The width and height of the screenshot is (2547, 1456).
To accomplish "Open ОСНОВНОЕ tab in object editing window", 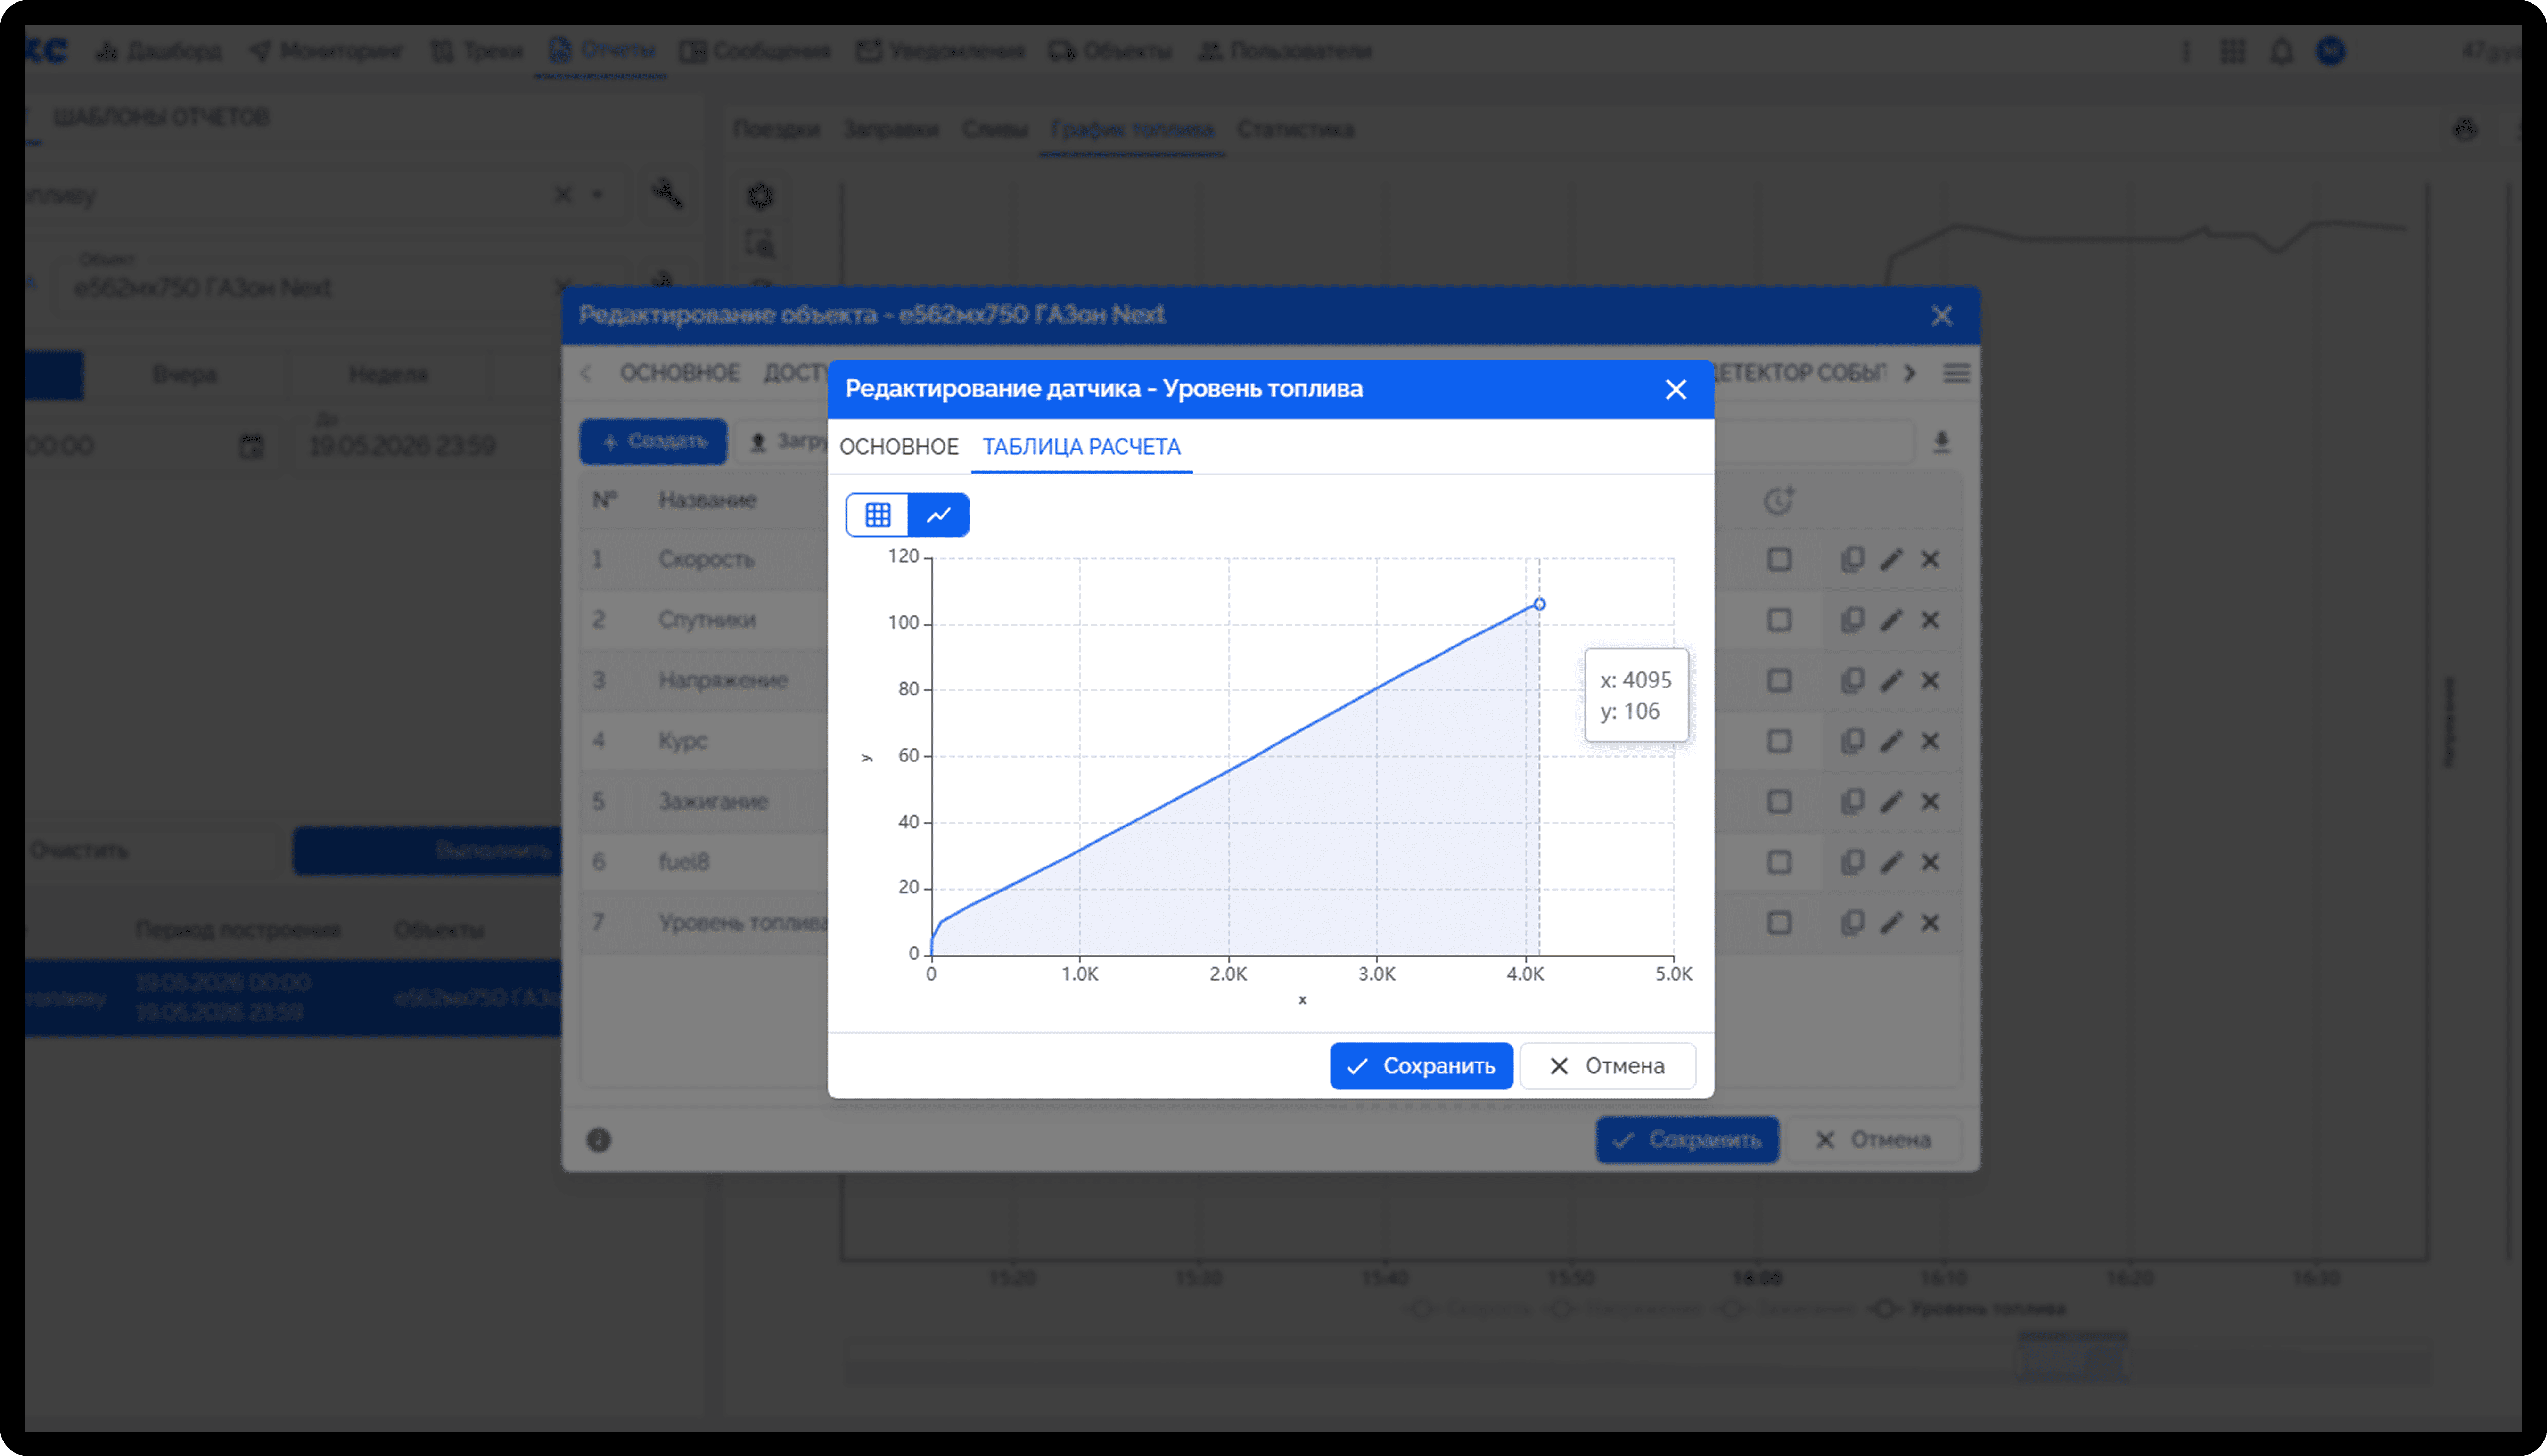I will (x=680, y=373).
